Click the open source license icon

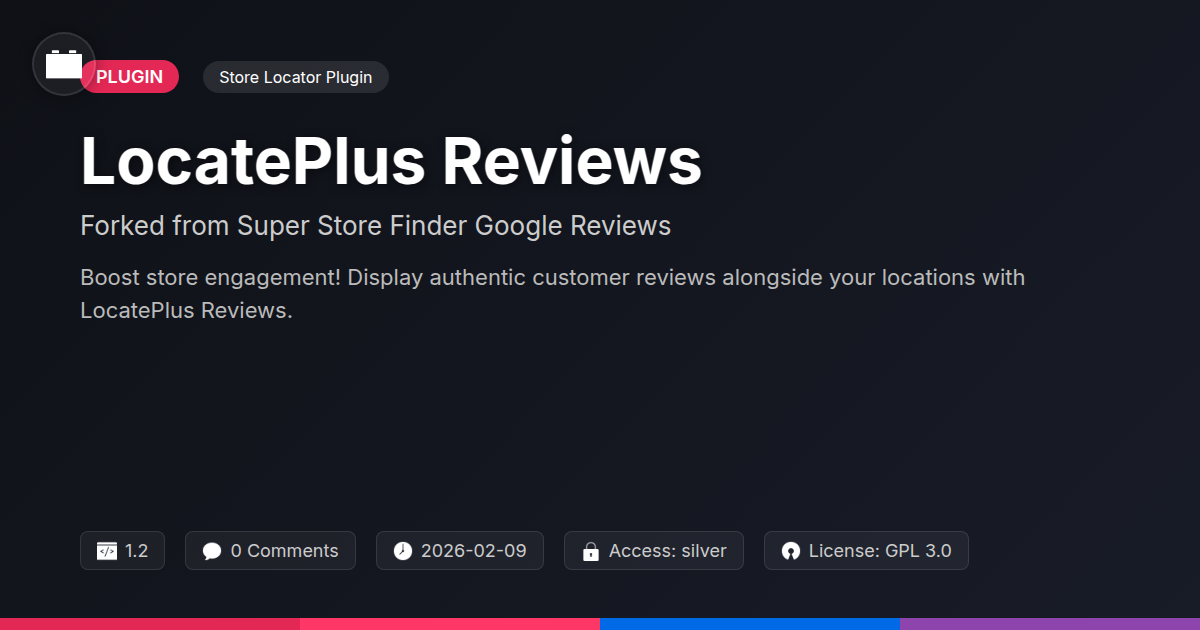coord(791,551)
